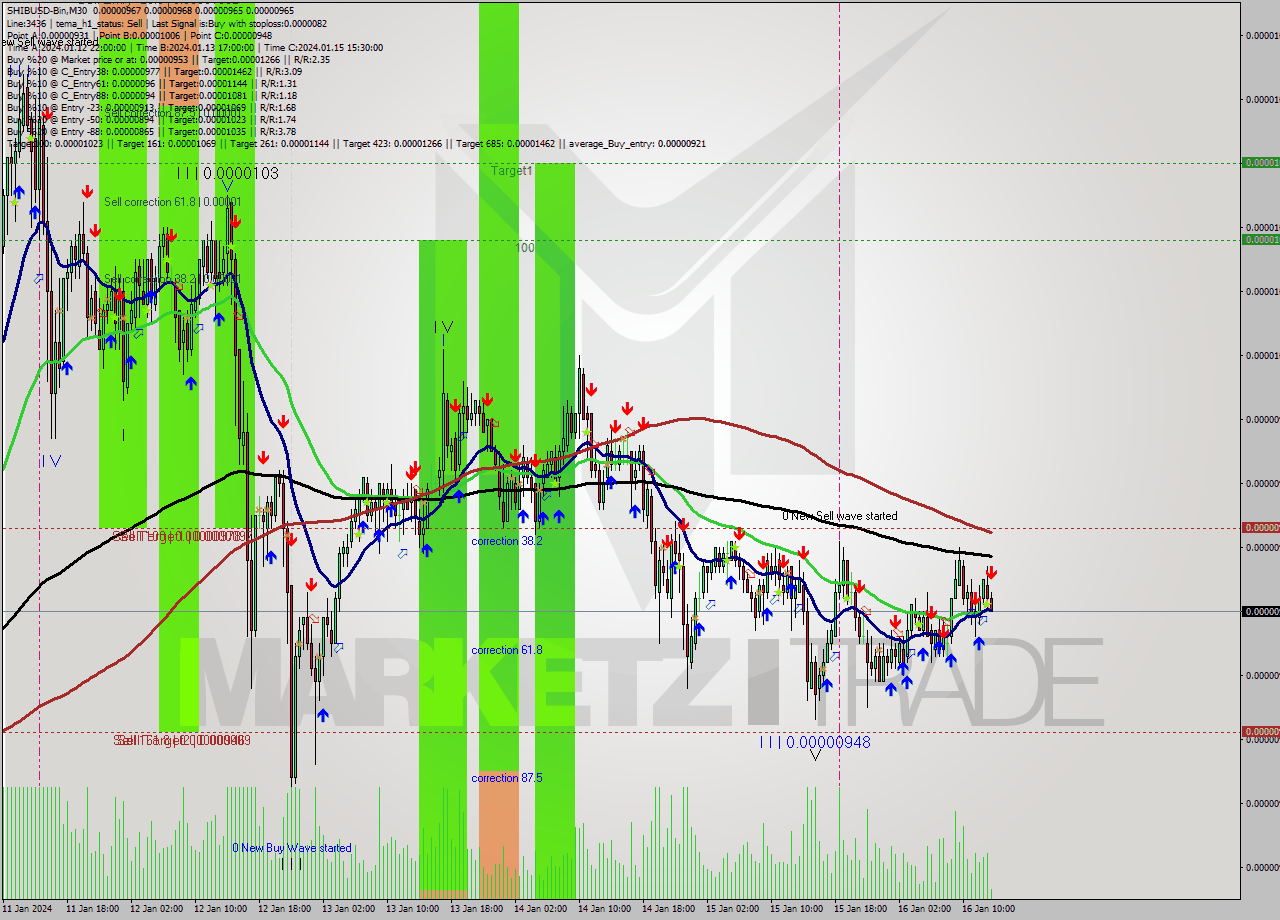Screen dimensions: 1280x920
Task: Click the 'average_Buy_entry: 0.00000921' value
Action: 638,143
